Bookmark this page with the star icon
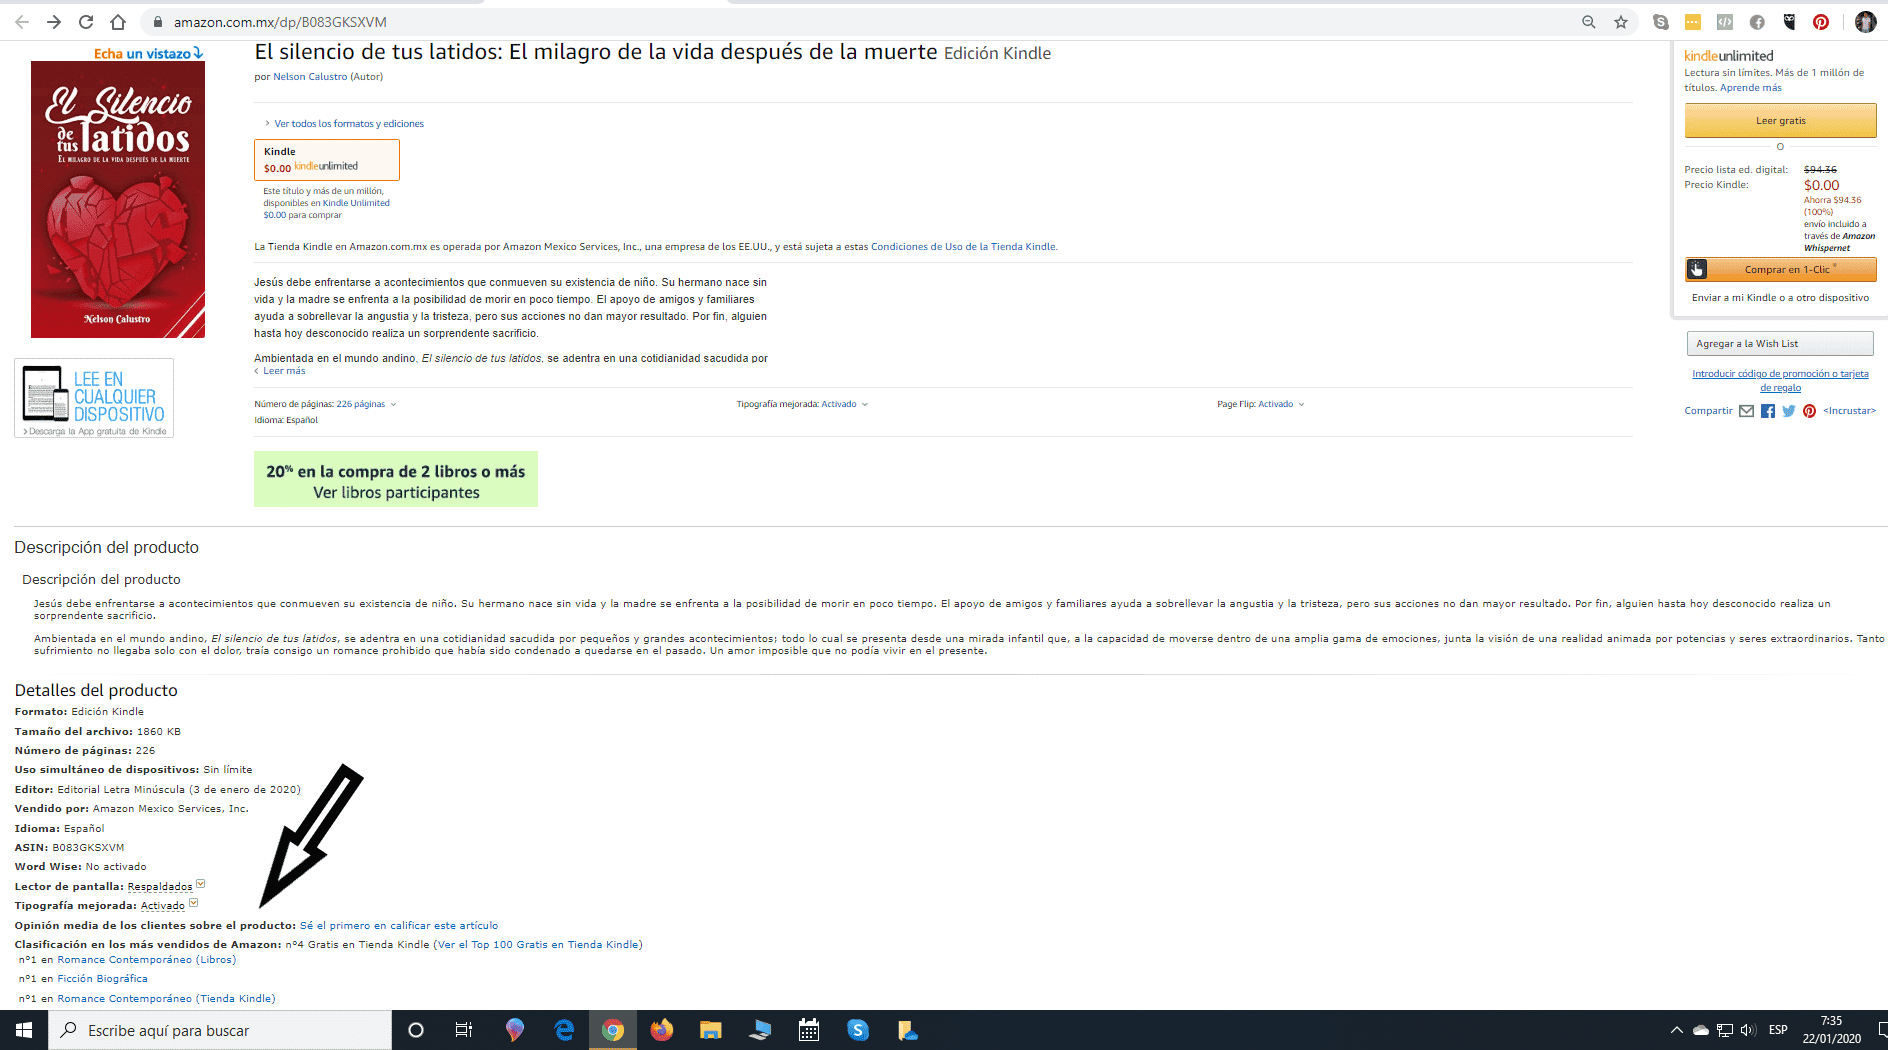Image resolution: width=1888 pixels, height=1050 pixels. pos(1621,22)
